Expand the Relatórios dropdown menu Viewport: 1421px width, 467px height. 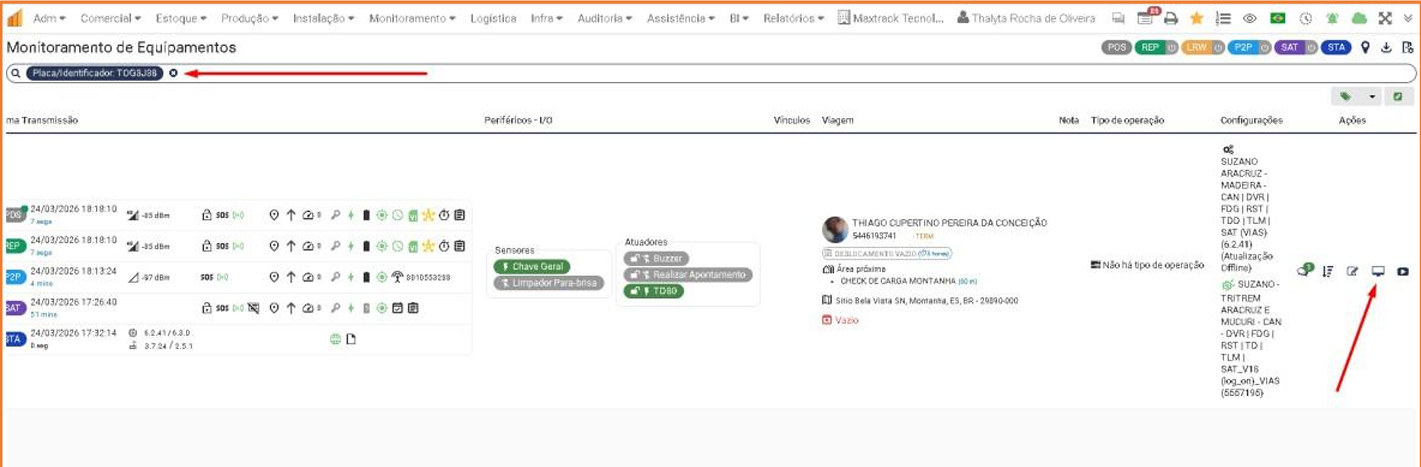pyautogui.click(x=793, y=18)
